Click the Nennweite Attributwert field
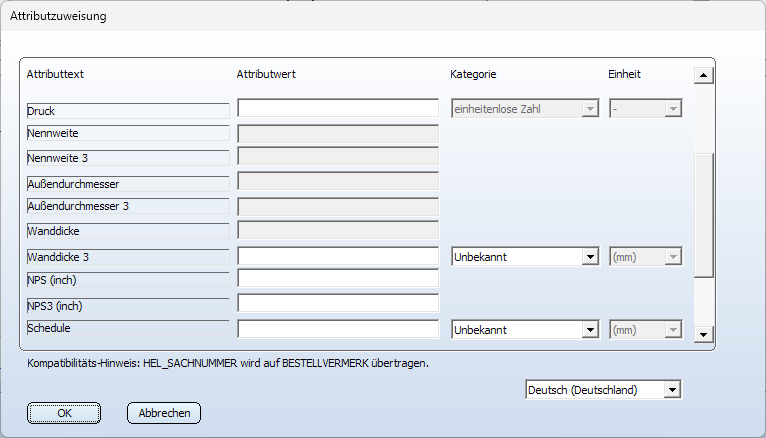This screenshot has height=438, width=766. (338, 134)
